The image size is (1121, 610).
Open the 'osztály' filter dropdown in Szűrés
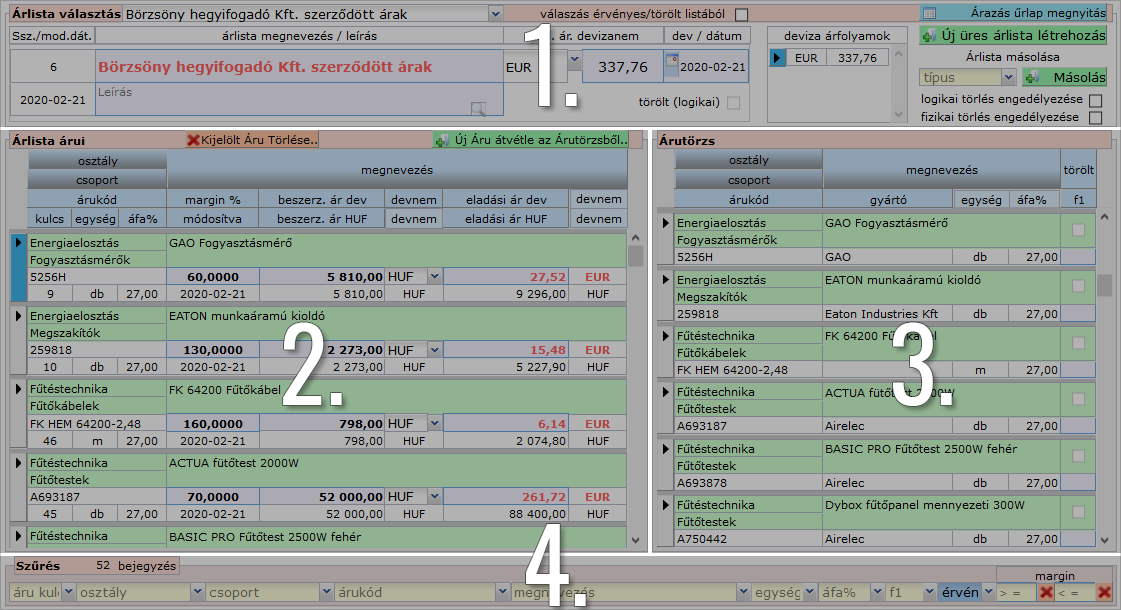pyautogui.click(x=198, y=592)
